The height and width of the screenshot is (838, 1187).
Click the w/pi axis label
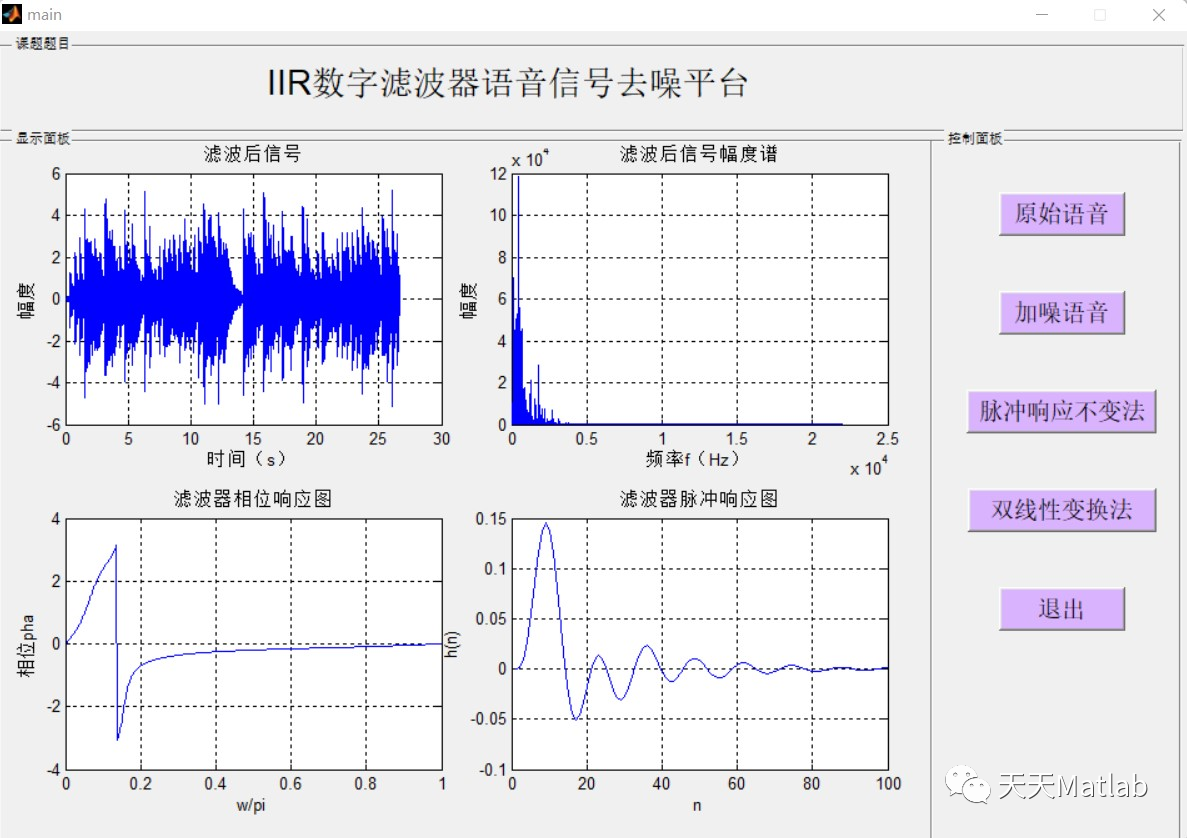253,804
